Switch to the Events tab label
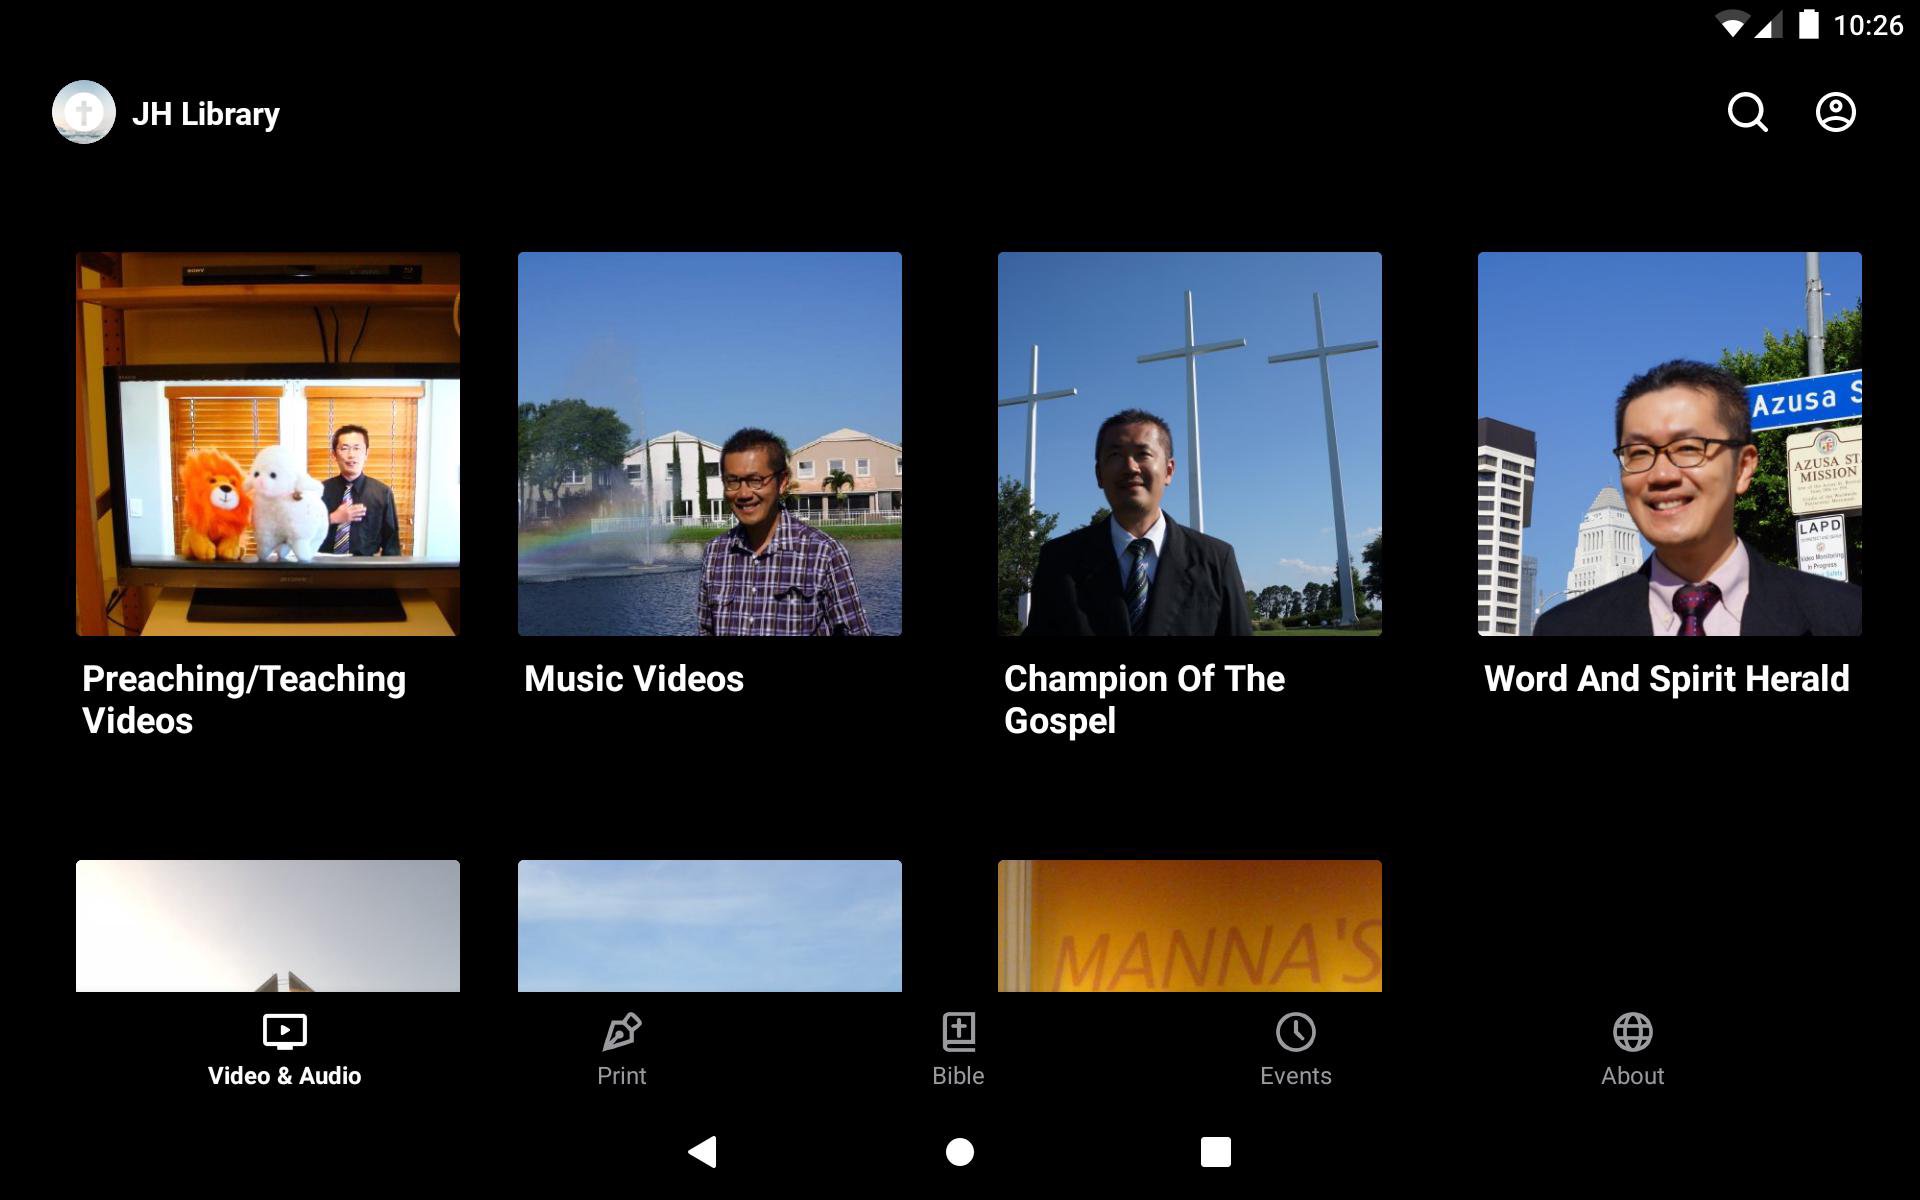1920x1200 pixels. [1295, 1076]
